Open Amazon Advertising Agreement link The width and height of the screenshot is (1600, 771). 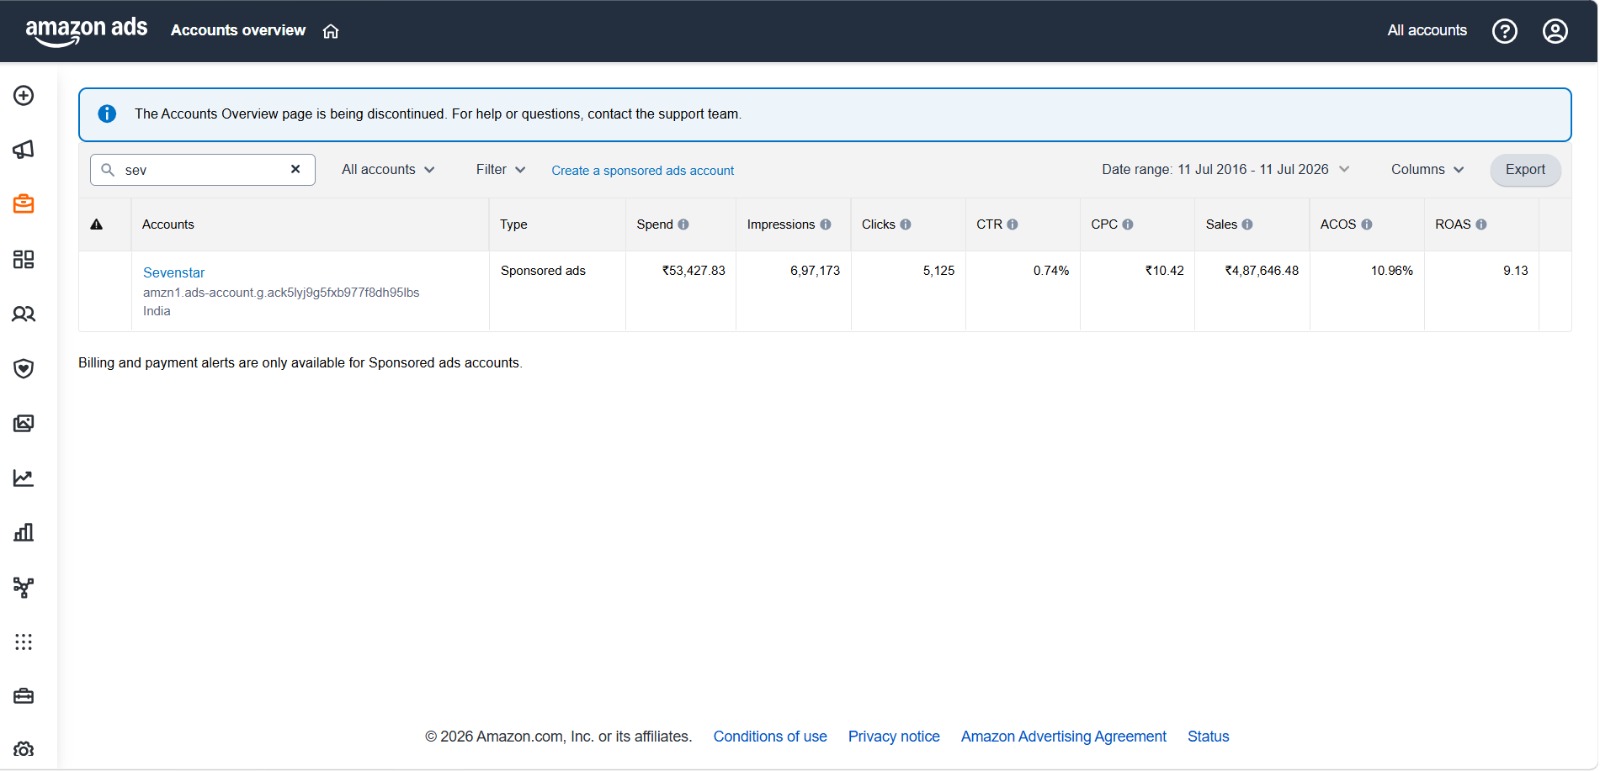pyautogui.click(x=1064, y=737)
